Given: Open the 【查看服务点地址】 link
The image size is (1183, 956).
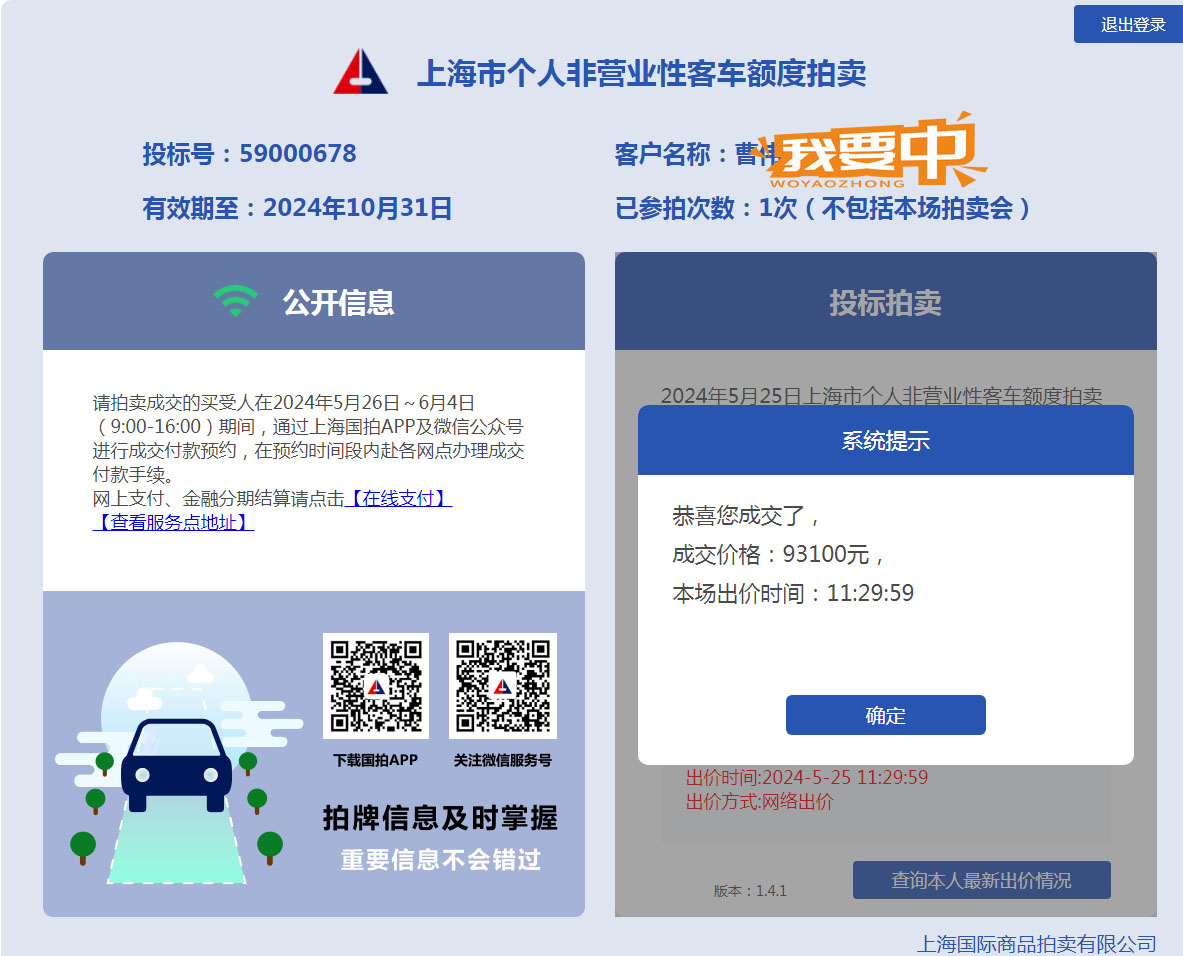Looking at the screenshot, I should (173, 522).
